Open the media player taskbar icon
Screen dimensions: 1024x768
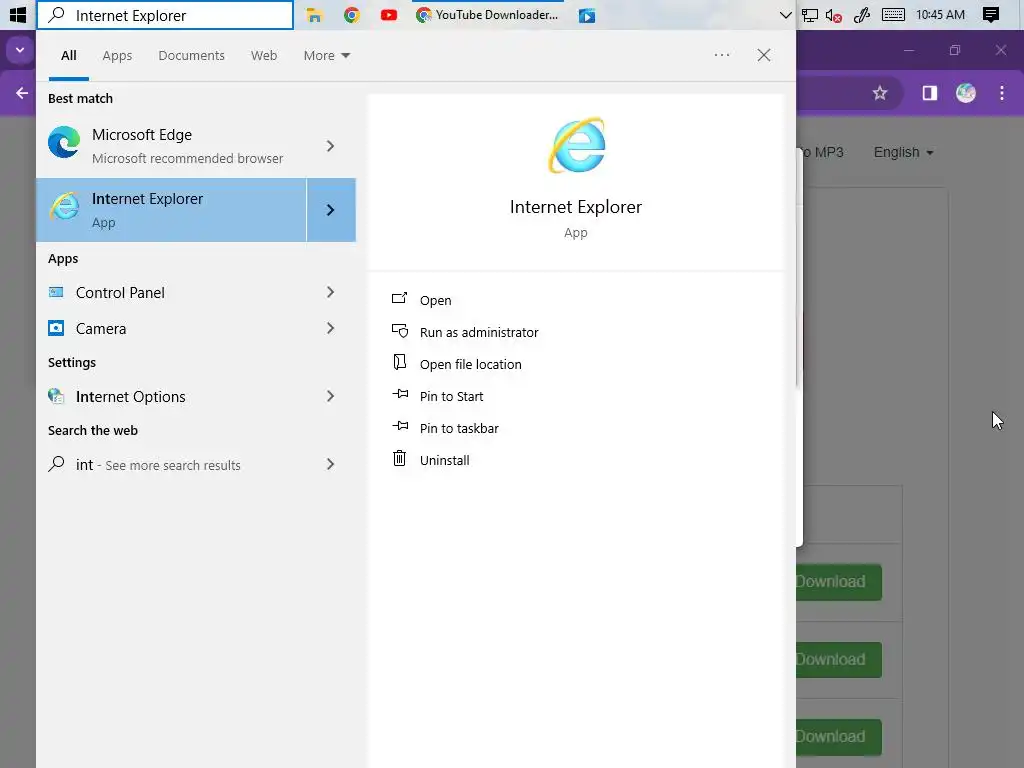[x=587, y=16]
